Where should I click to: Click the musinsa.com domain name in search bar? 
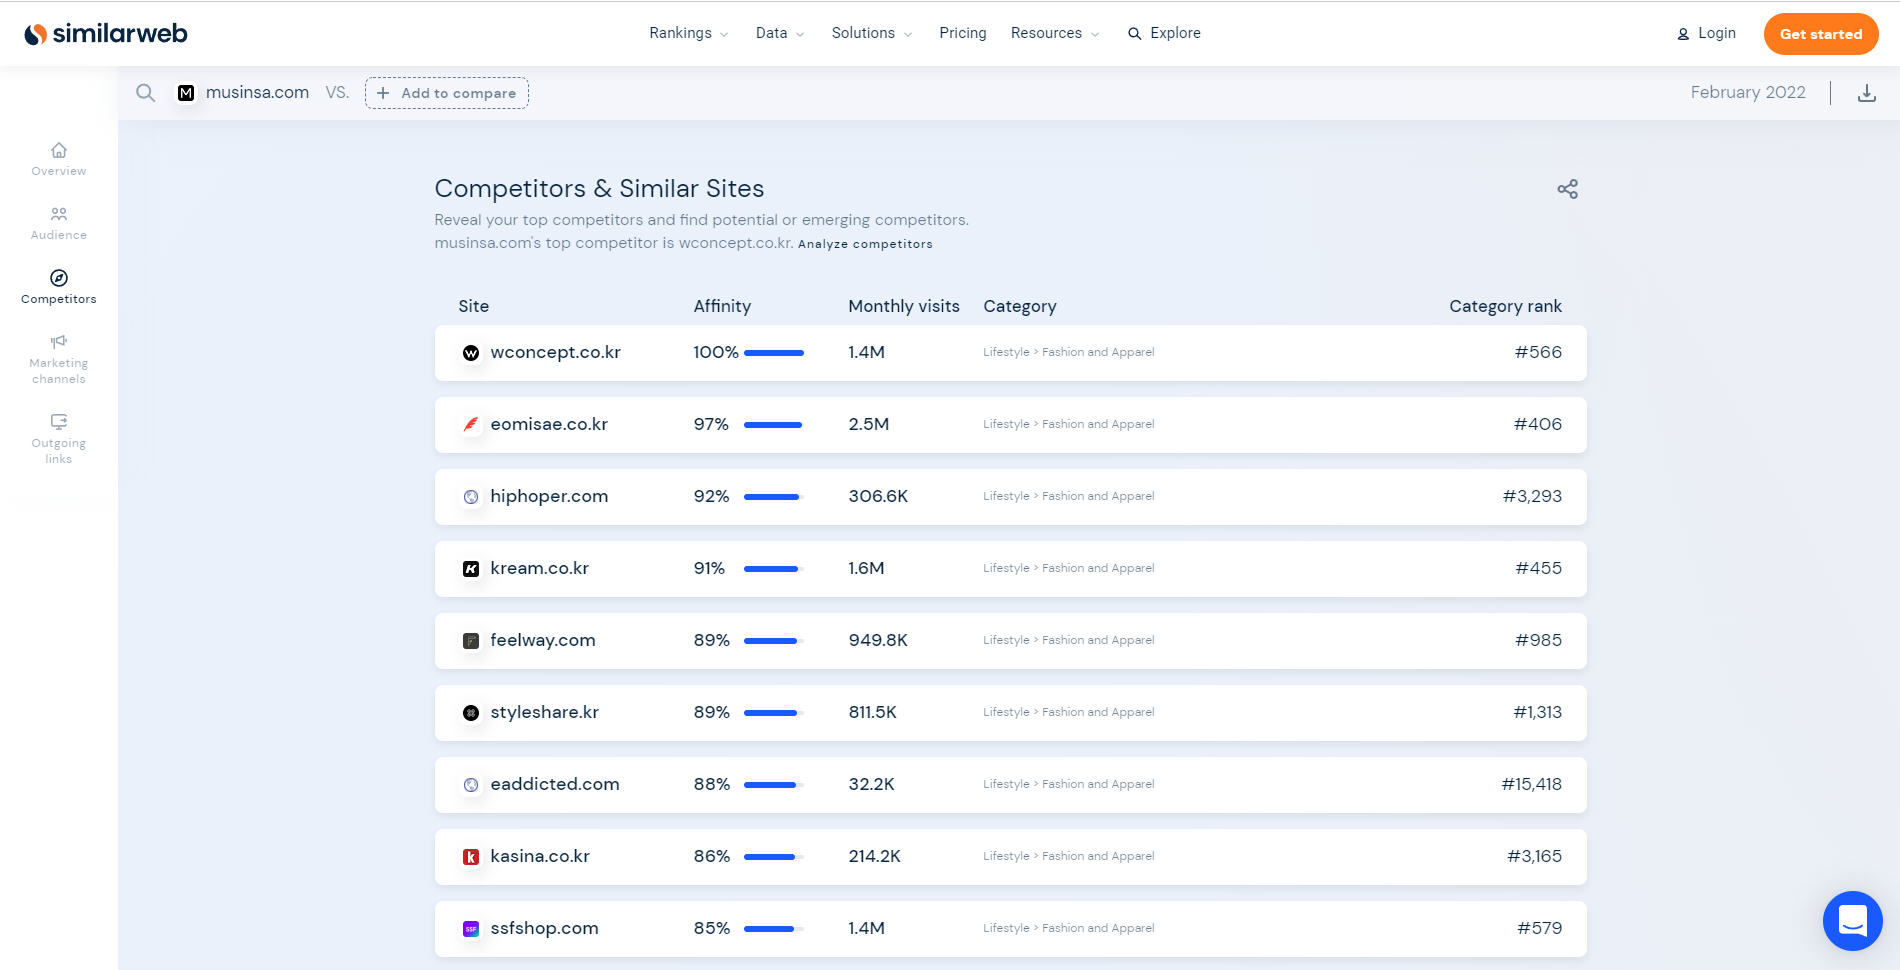click(x=257, y=92)
